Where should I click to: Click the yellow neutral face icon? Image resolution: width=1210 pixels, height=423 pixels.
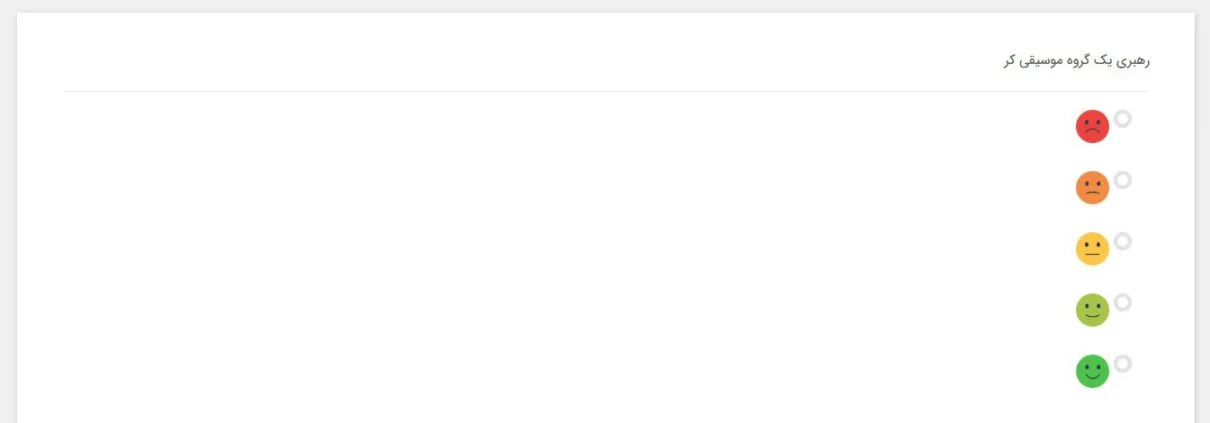pyautogui.click(x=1092, y=249)
